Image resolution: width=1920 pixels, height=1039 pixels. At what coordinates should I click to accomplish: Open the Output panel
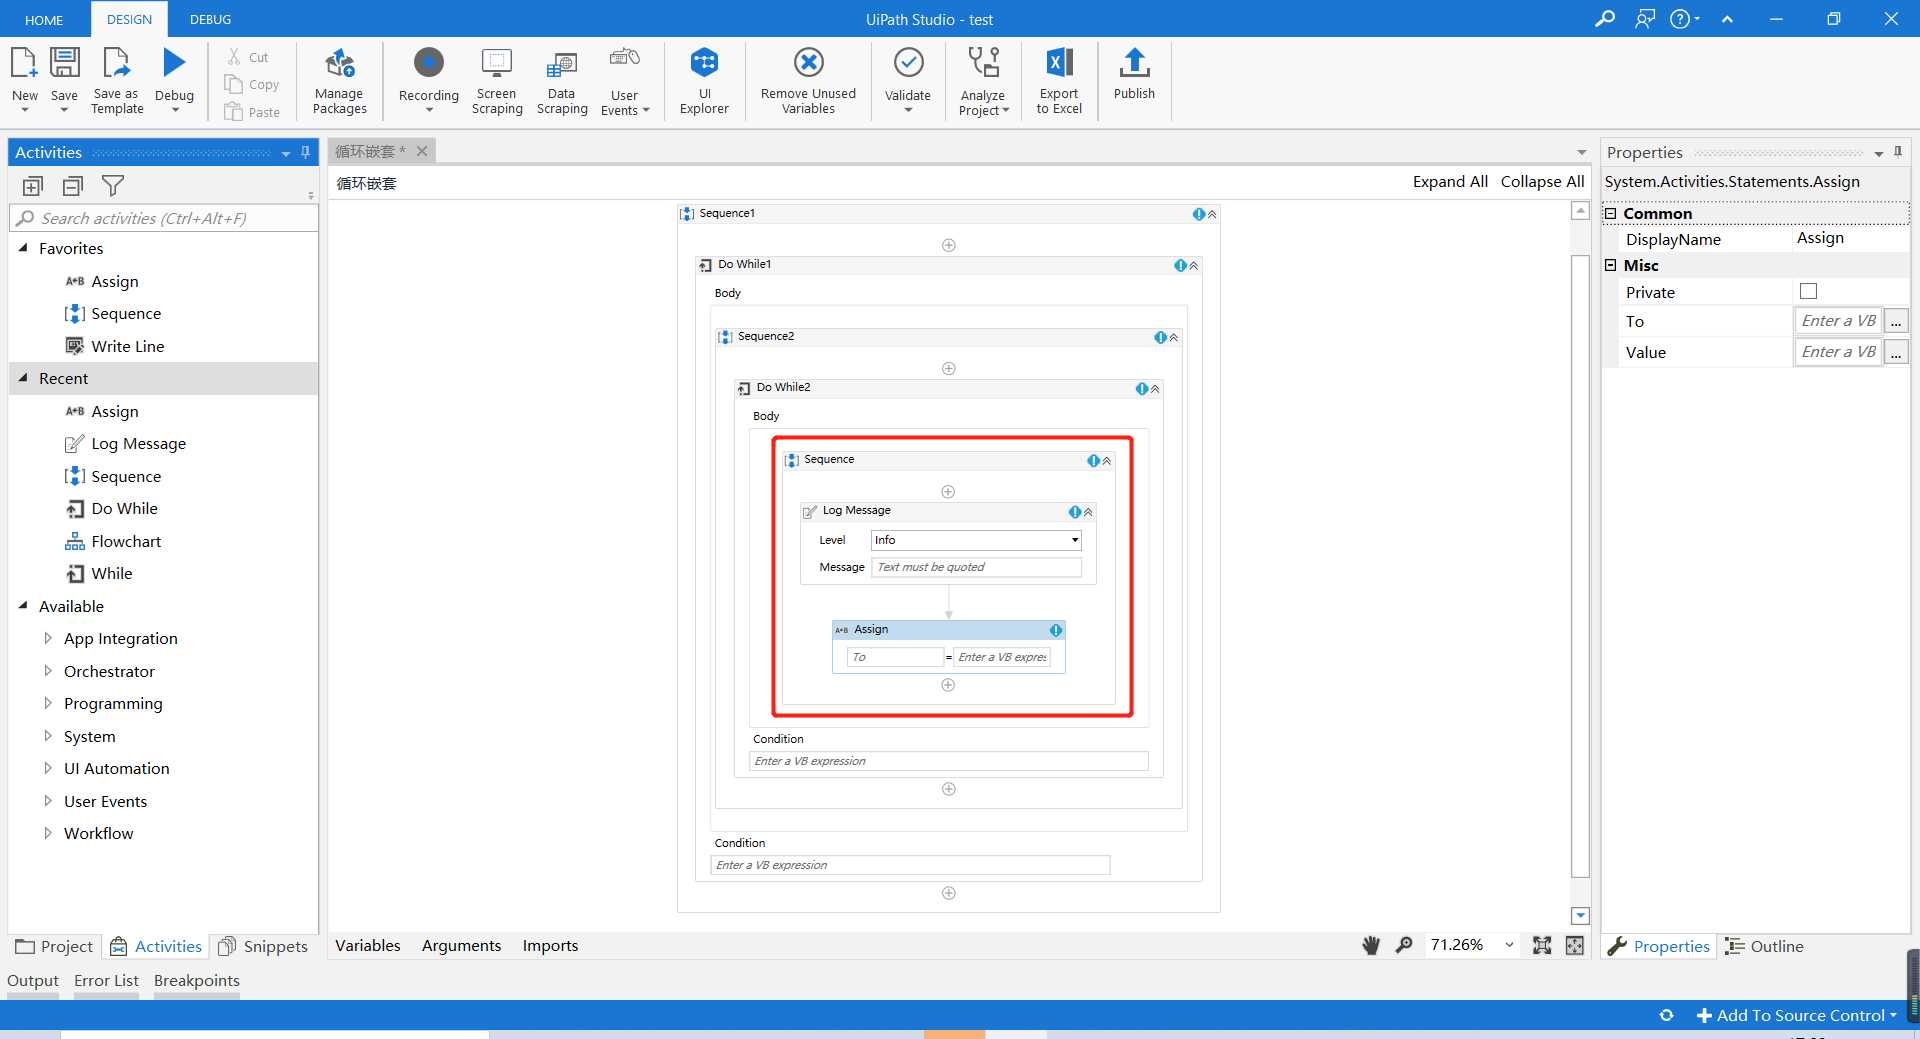point(33,980)
